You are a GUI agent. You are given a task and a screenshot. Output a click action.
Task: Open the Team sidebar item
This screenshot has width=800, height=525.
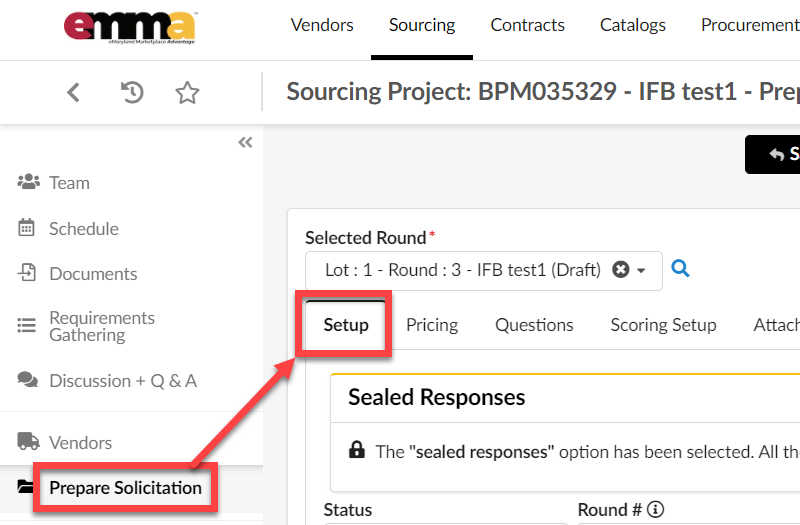(69, 183)
